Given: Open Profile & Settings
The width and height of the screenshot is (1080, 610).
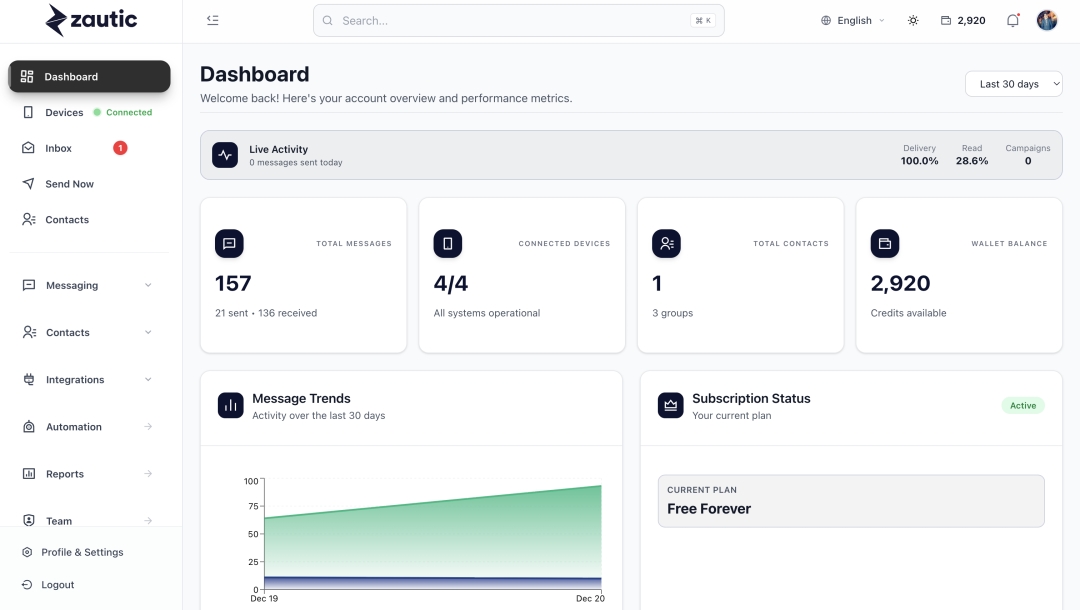Looking at the screenshot, I should coord(82,552).
